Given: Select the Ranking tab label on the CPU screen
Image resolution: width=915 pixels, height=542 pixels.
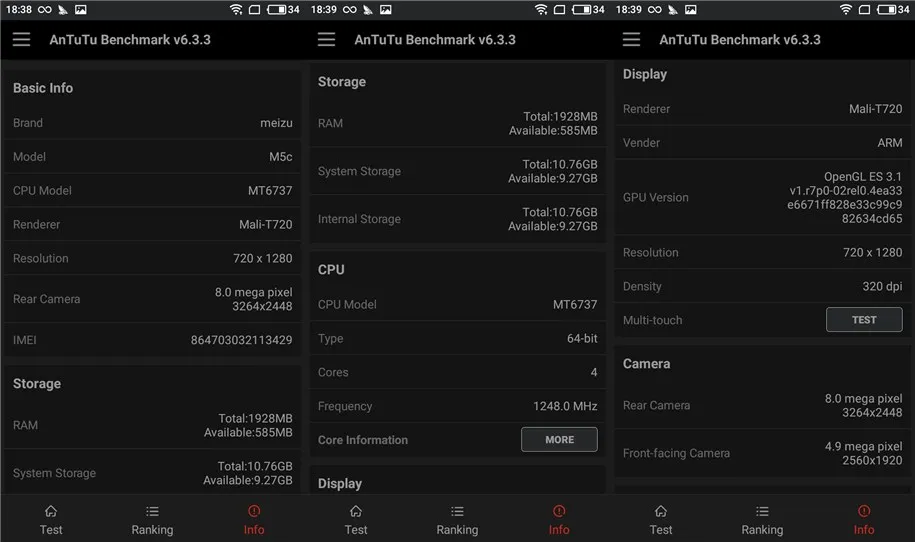Looking at the screenshot, I should [x=458, y=530].
